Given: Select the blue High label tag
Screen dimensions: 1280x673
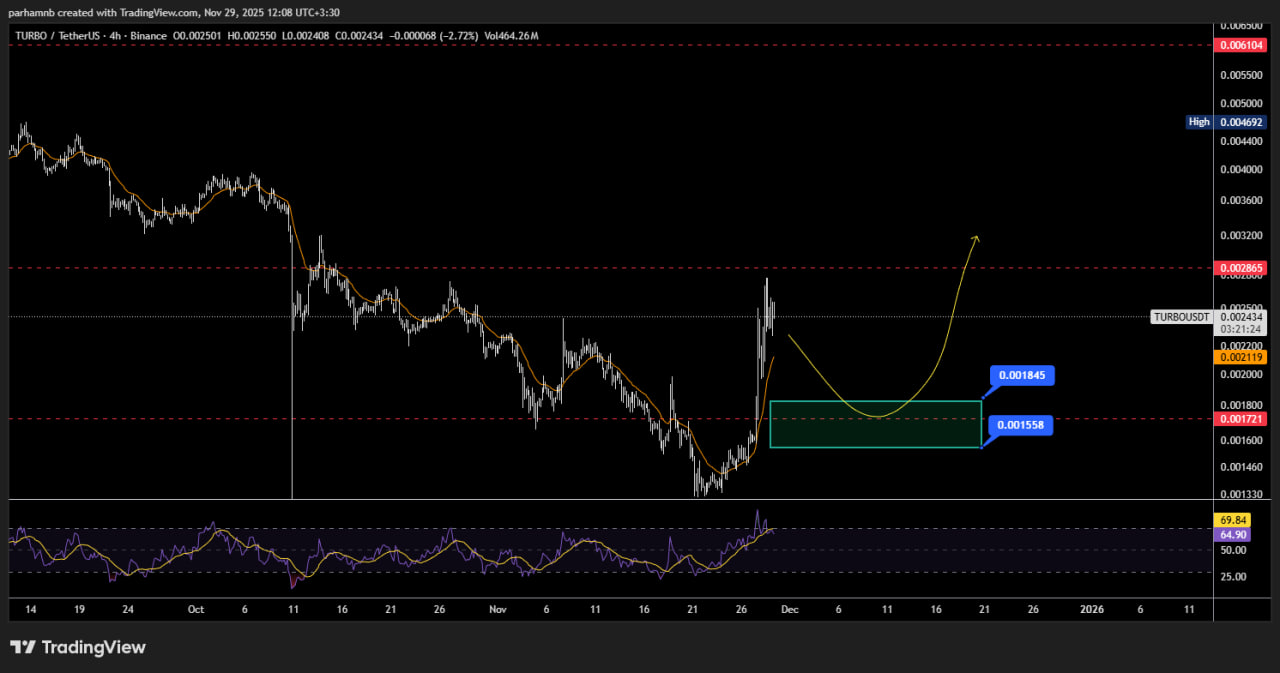Looking at the screenshot, I should coord(1198,122).
